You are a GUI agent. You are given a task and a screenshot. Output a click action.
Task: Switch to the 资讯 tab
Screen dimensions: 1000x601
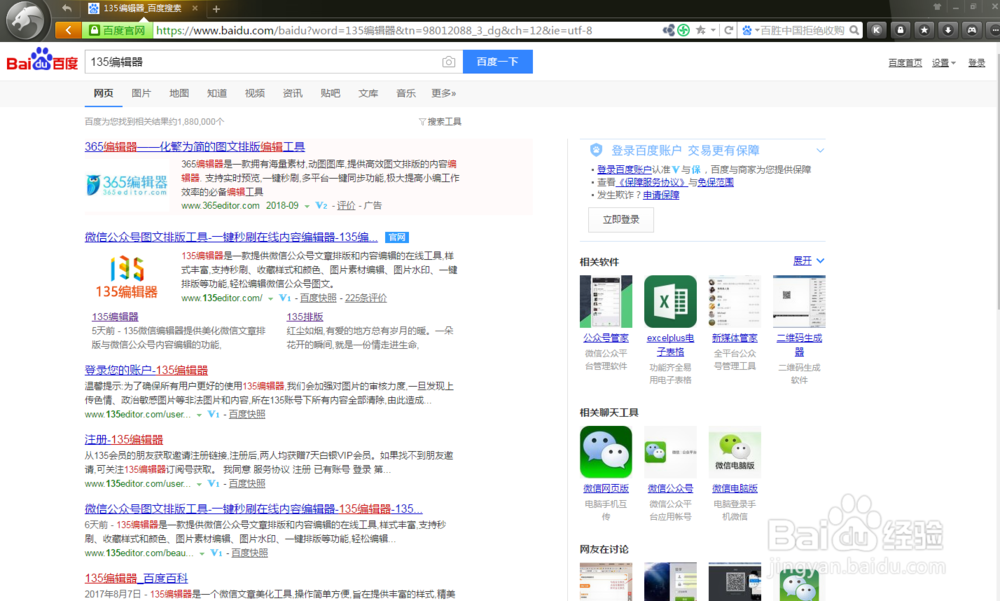click(293, 93)
